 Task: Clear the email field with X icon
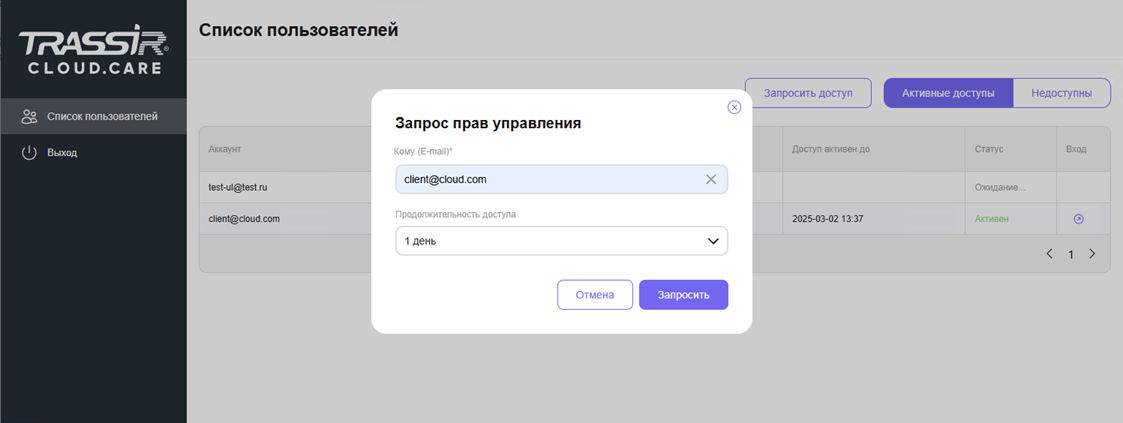coord(711,180)
